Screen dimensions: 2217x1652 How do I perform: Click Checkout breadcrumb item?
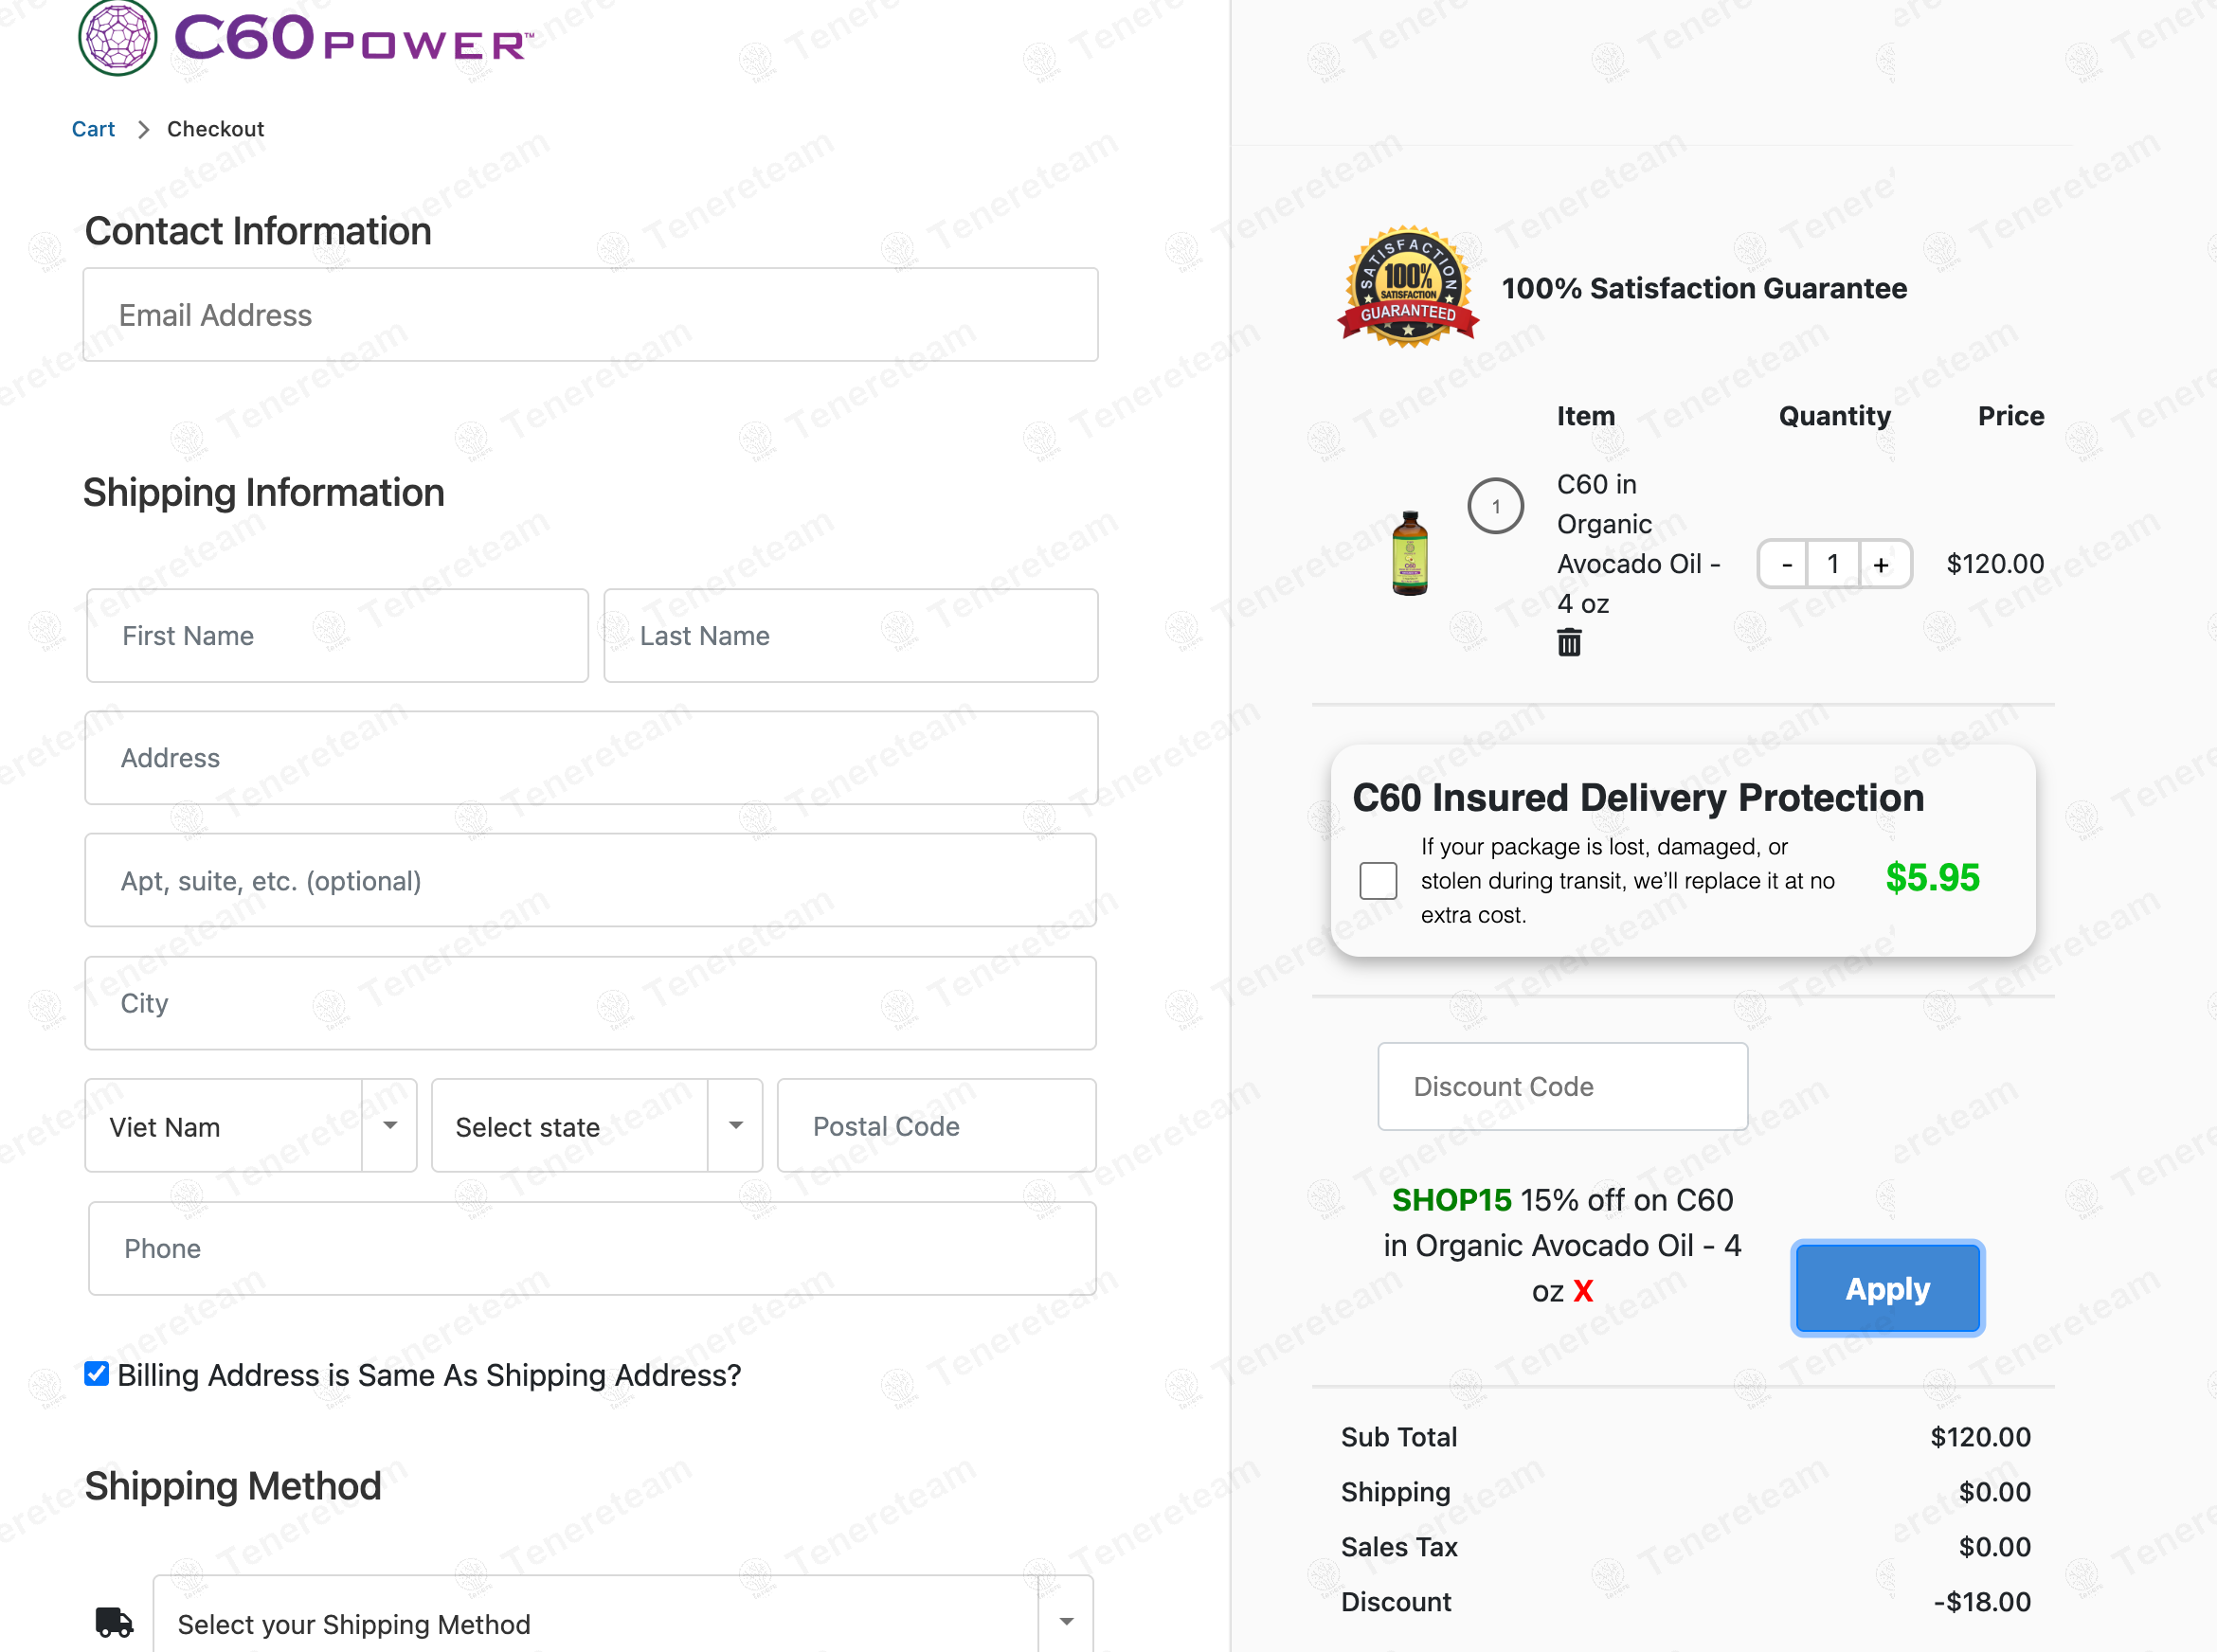215,129
